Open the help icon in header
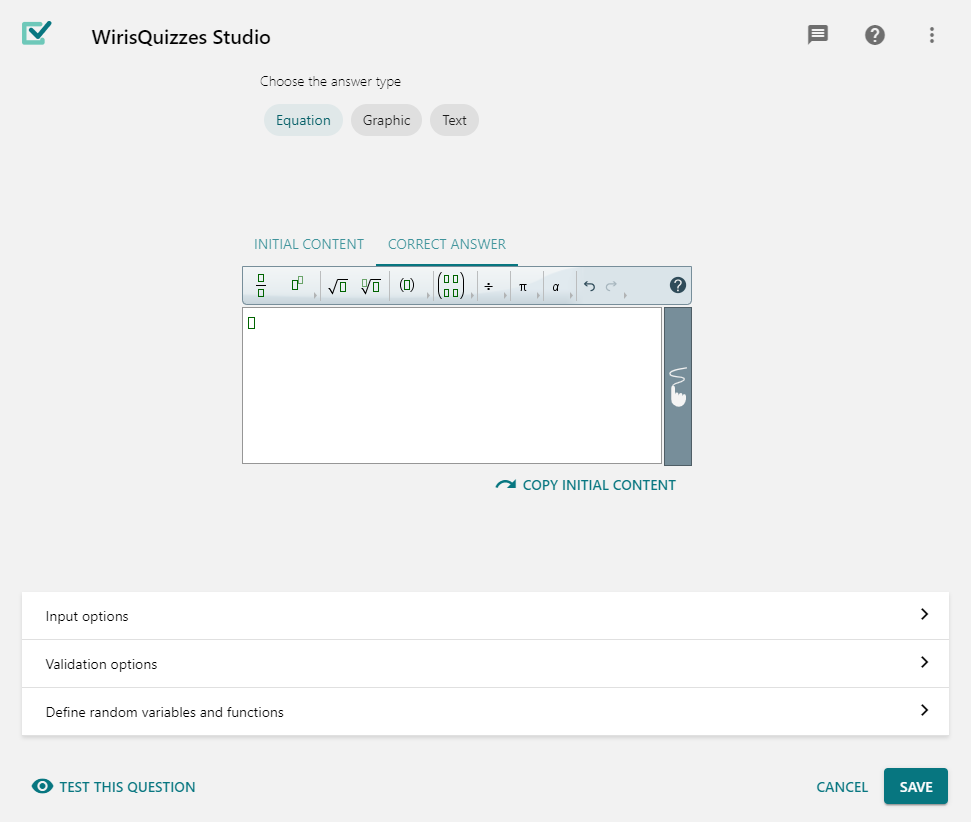Viewport: 971px width, 822px height. tap(874, 35)
